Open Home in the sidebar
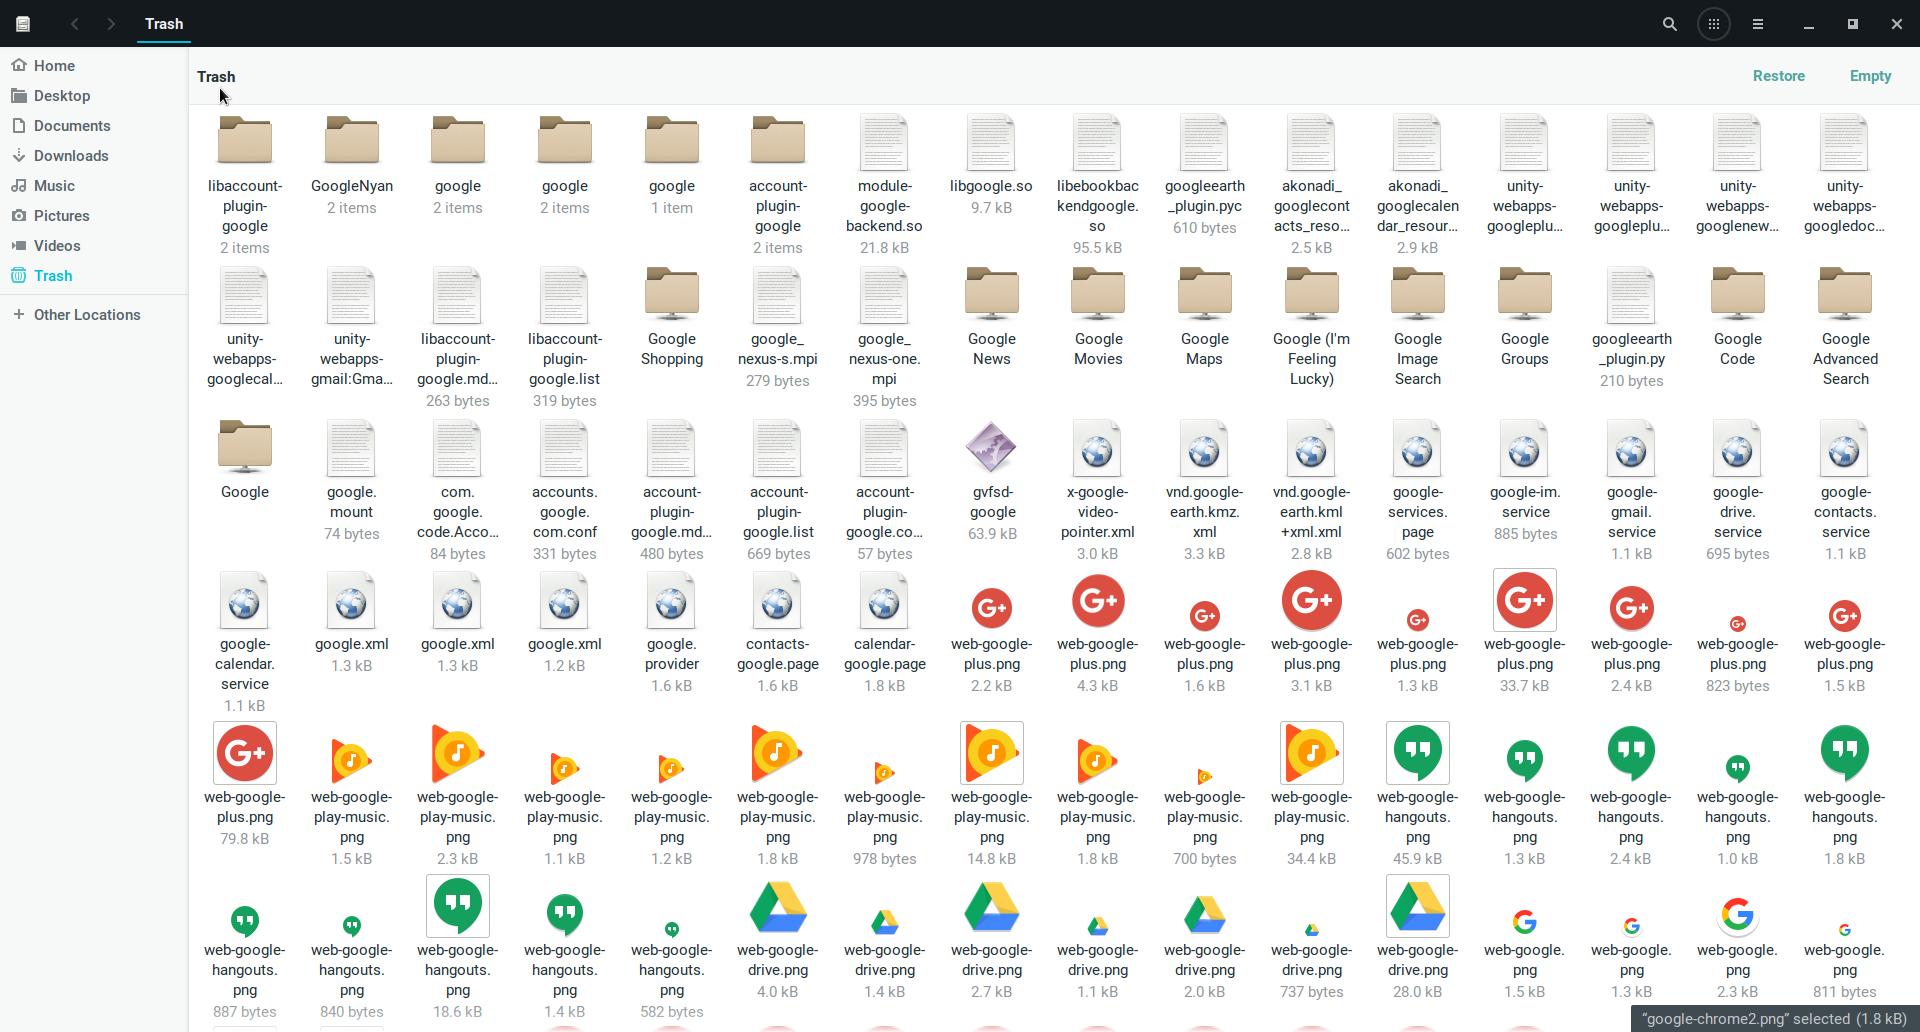This screenshot has width=1920, height=1032. (x=54, y=66)
